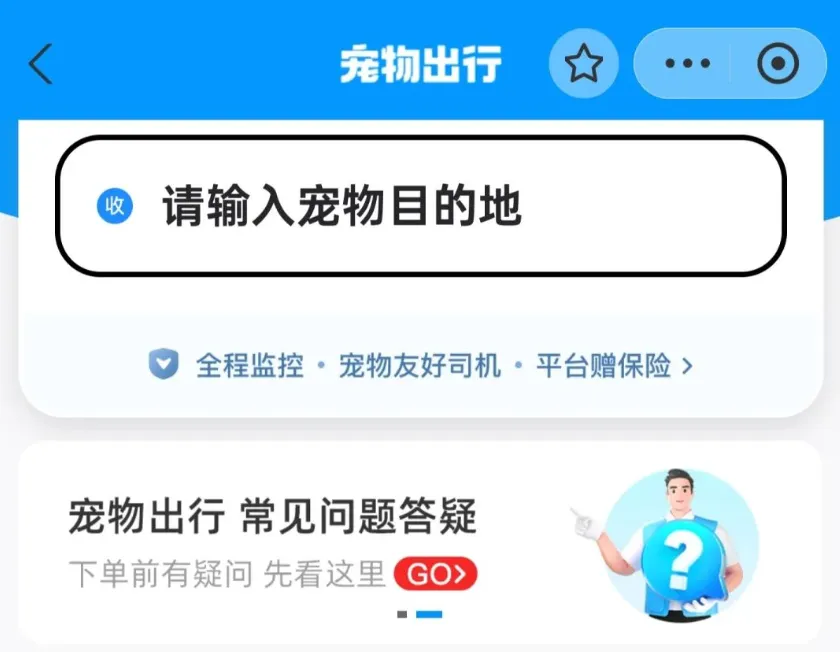
Task: Open the 宠物友好司机 feature link
Action: click(420, 365)
